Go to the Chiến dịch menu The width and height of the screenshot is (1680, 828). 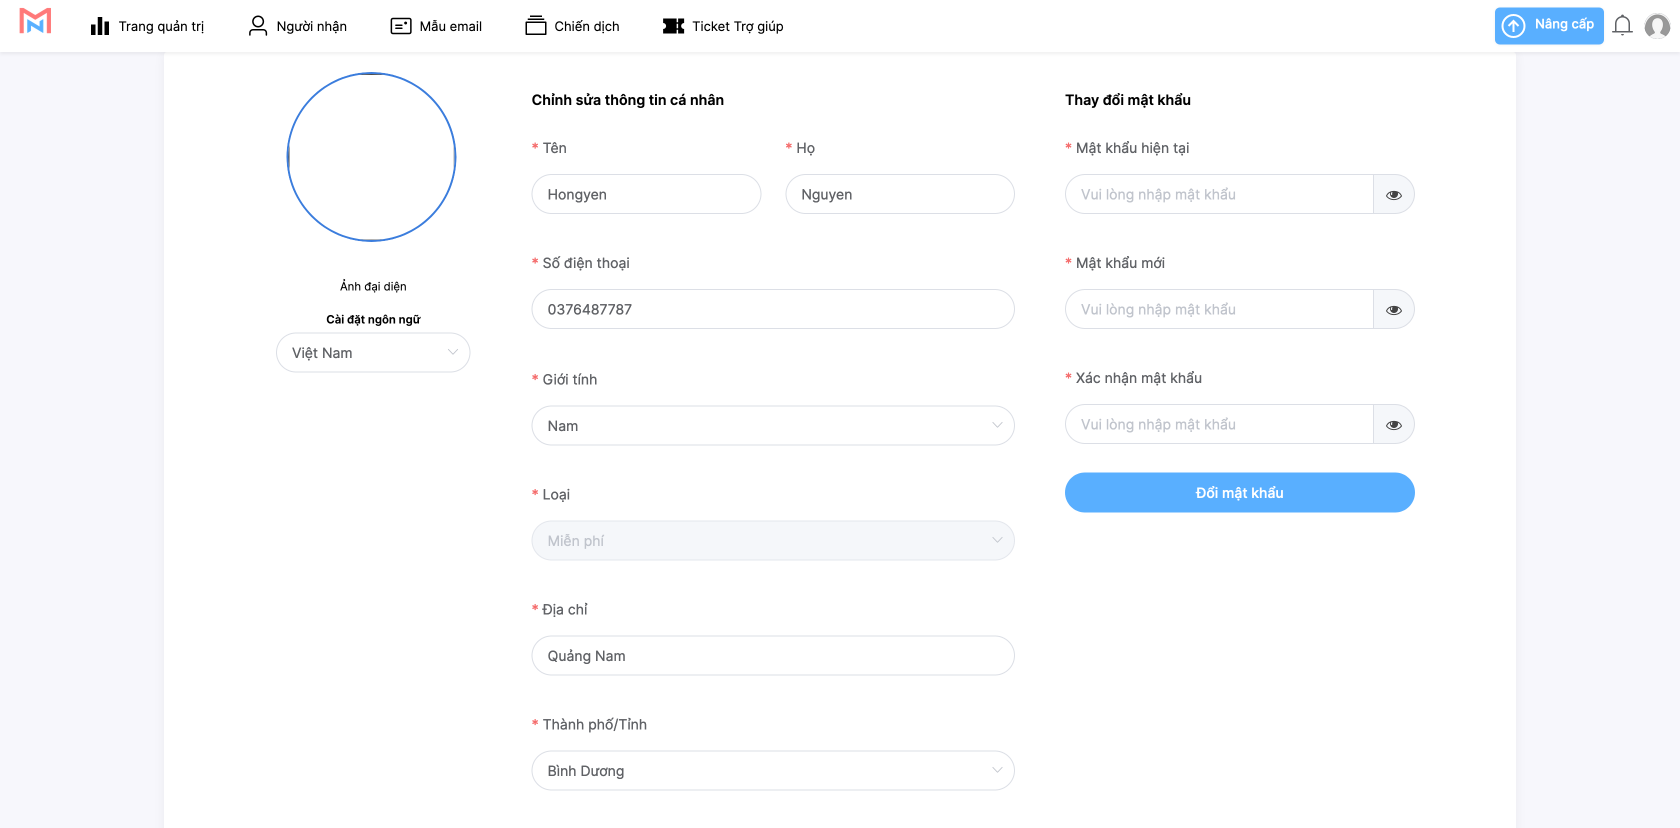coord(586,26)
